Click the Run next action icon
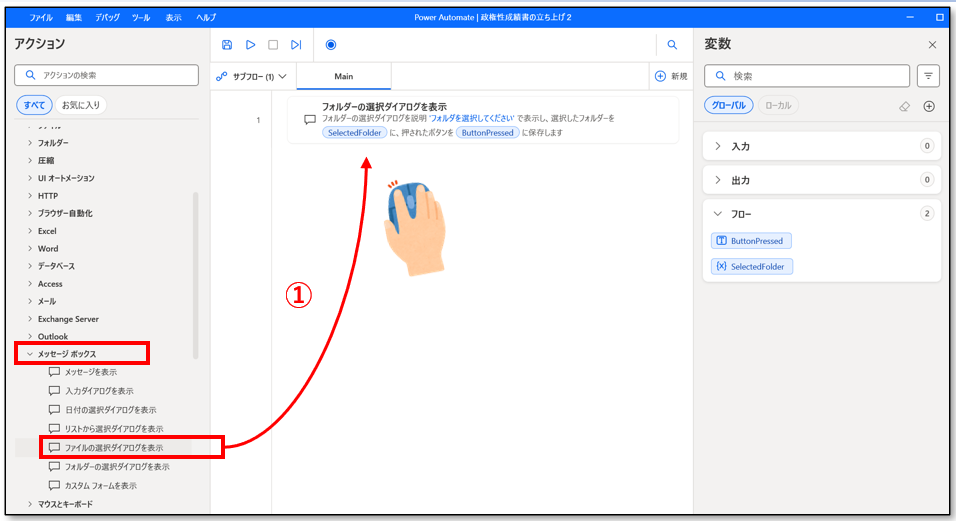 click(296, 45)
